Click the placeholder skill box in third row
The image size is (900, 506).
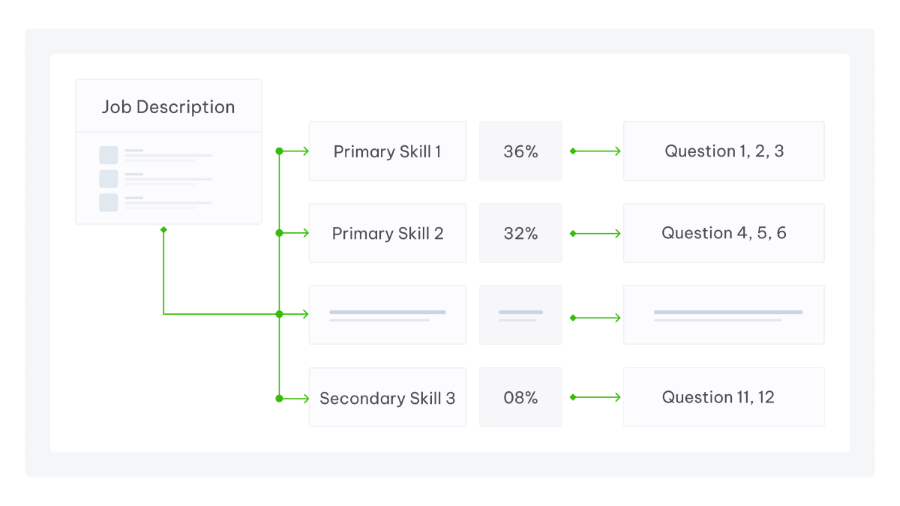387,315
